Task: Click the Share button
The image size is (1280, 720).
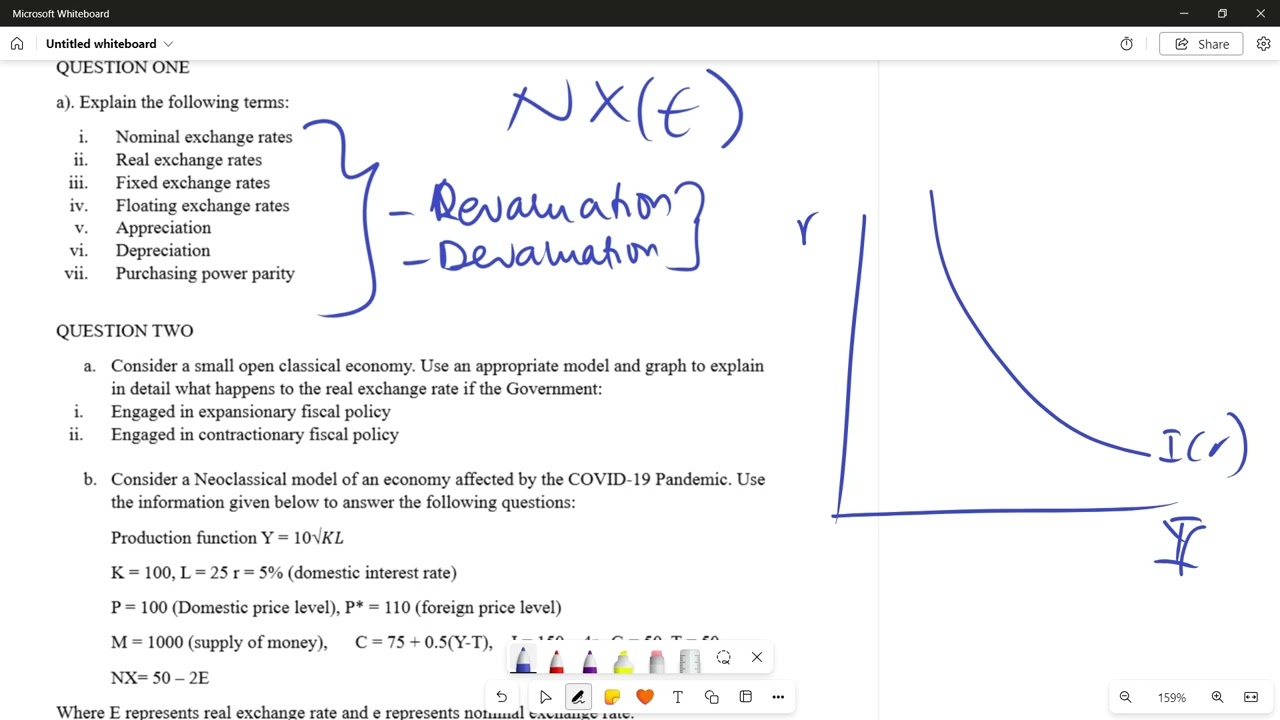Action: point(1201,44)
